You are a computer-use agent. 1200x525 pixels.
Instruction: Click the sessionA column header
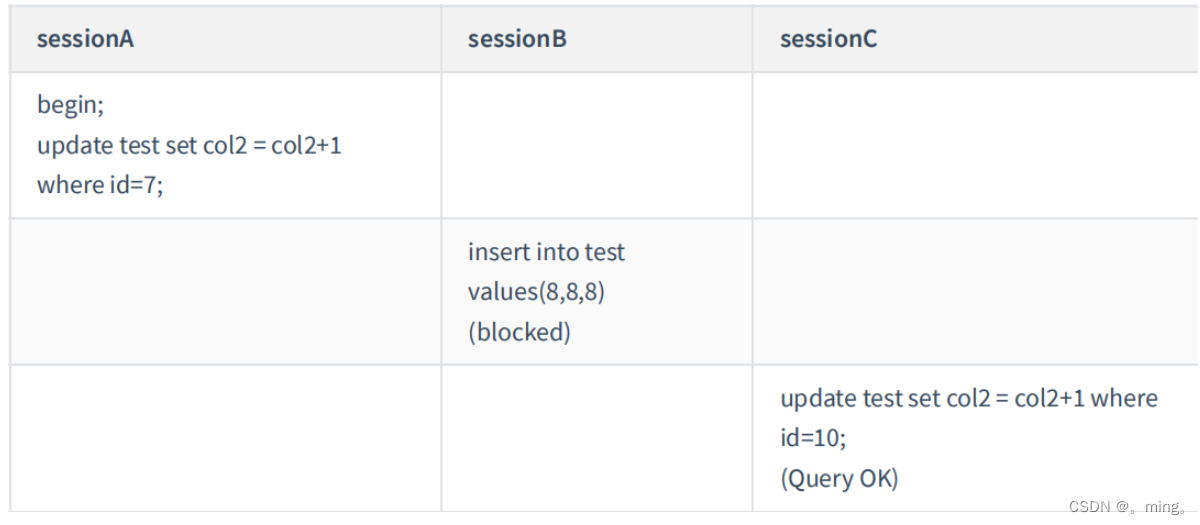pyautogui.click(x=85, y=40)
